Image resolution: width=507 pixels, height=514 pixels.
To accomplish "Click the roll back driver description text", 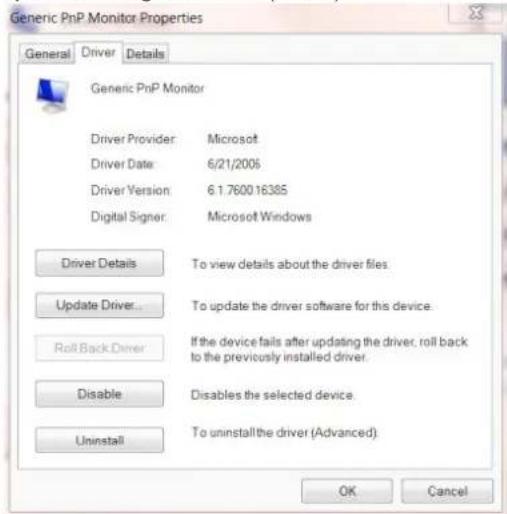I will [x=329, y=349].
